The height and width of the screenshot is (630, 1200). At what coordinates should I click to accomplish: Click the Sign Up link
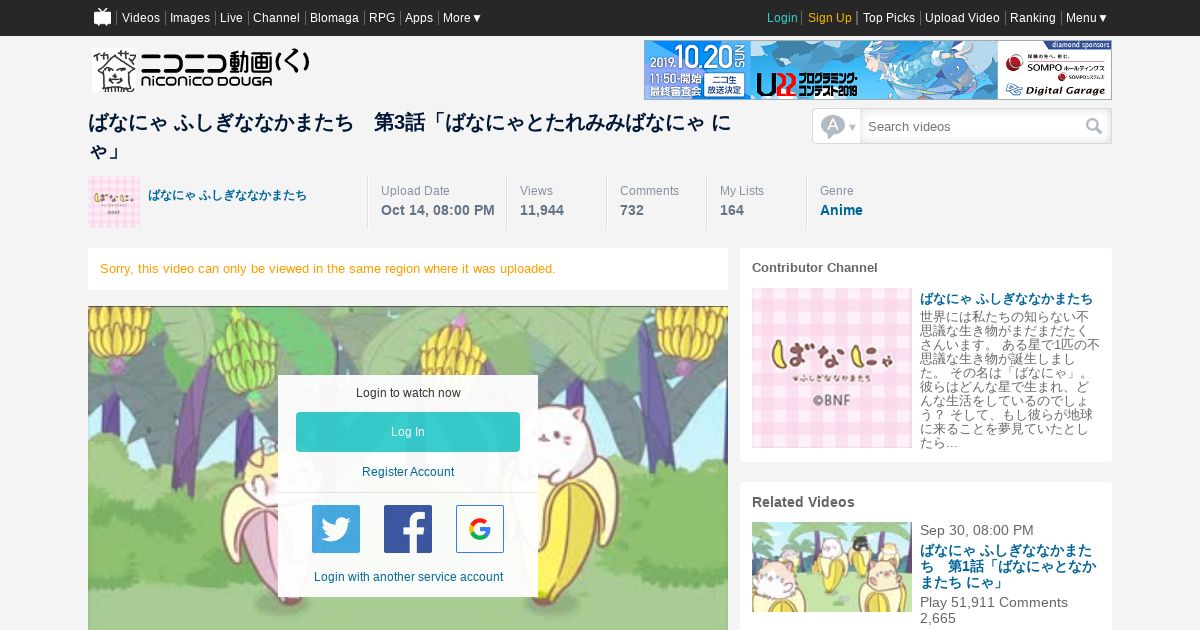tap(830, 18)
